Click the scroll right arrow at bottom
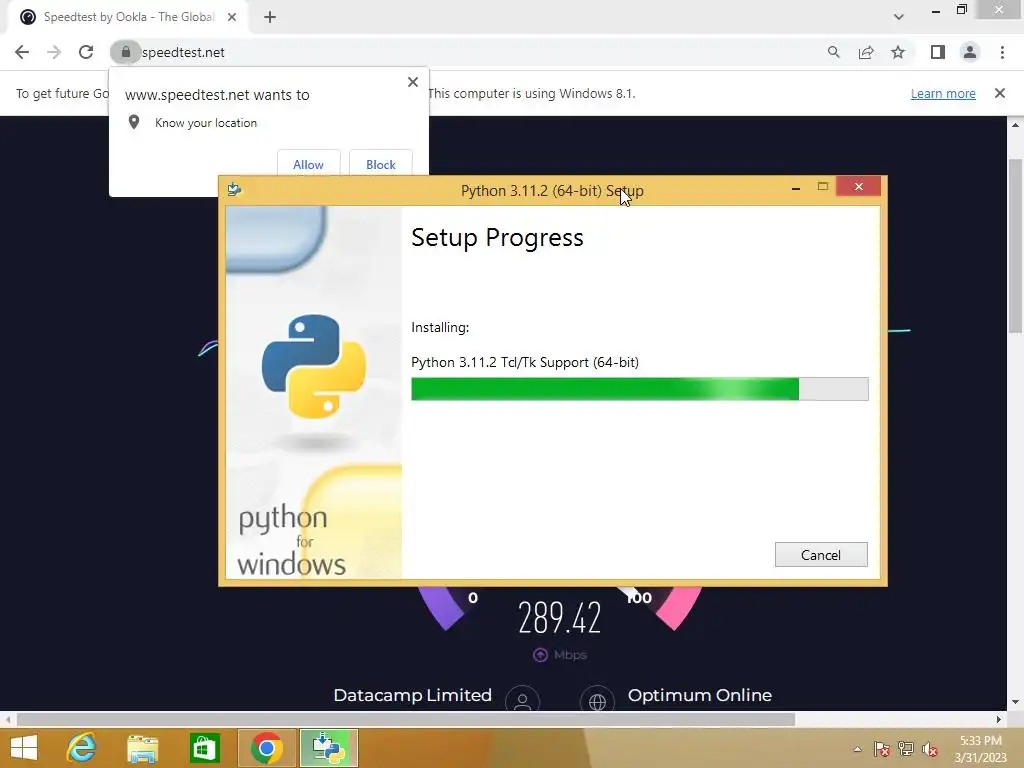Image resolution: width=1024 pixels, height=768 pixels. pos(999,720)
